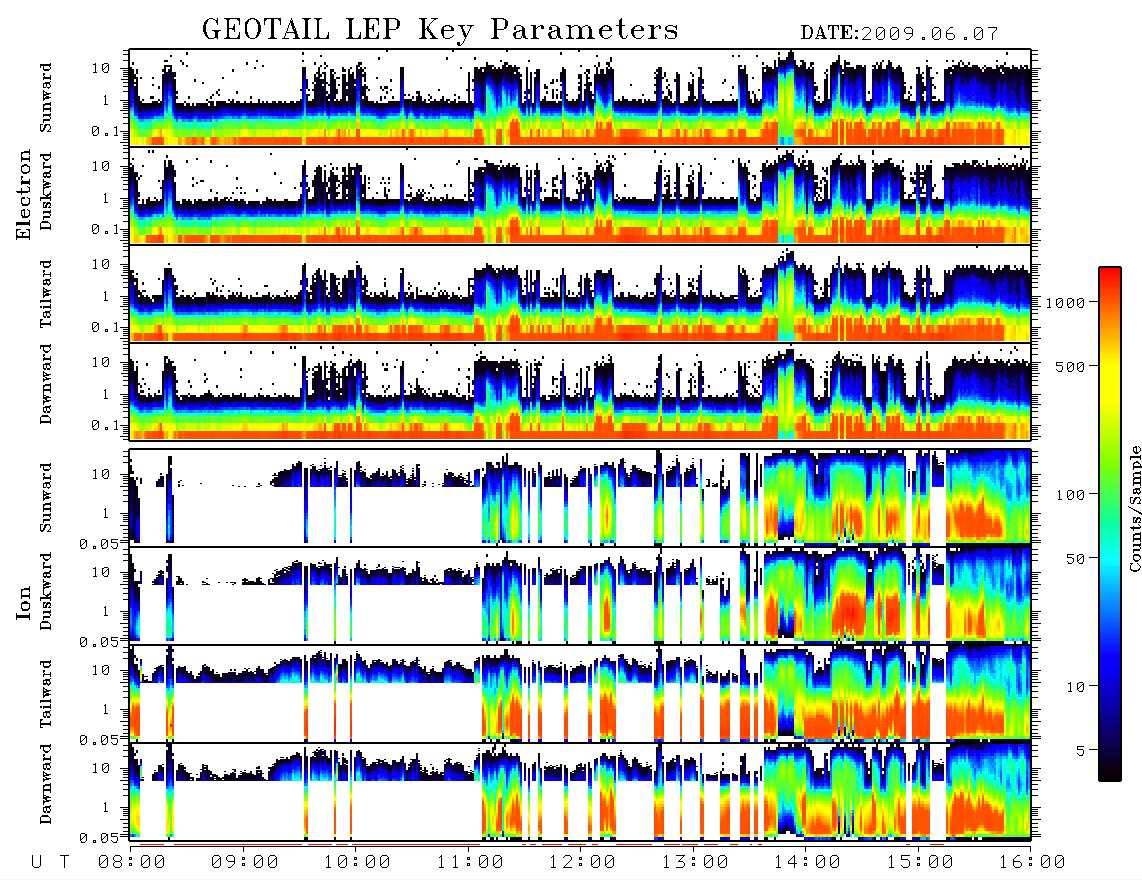This screenshot has width=1142, height=880.
Task: Click inside the Electron Tailward spectrogram panel
Action: (x=580, y=294)
